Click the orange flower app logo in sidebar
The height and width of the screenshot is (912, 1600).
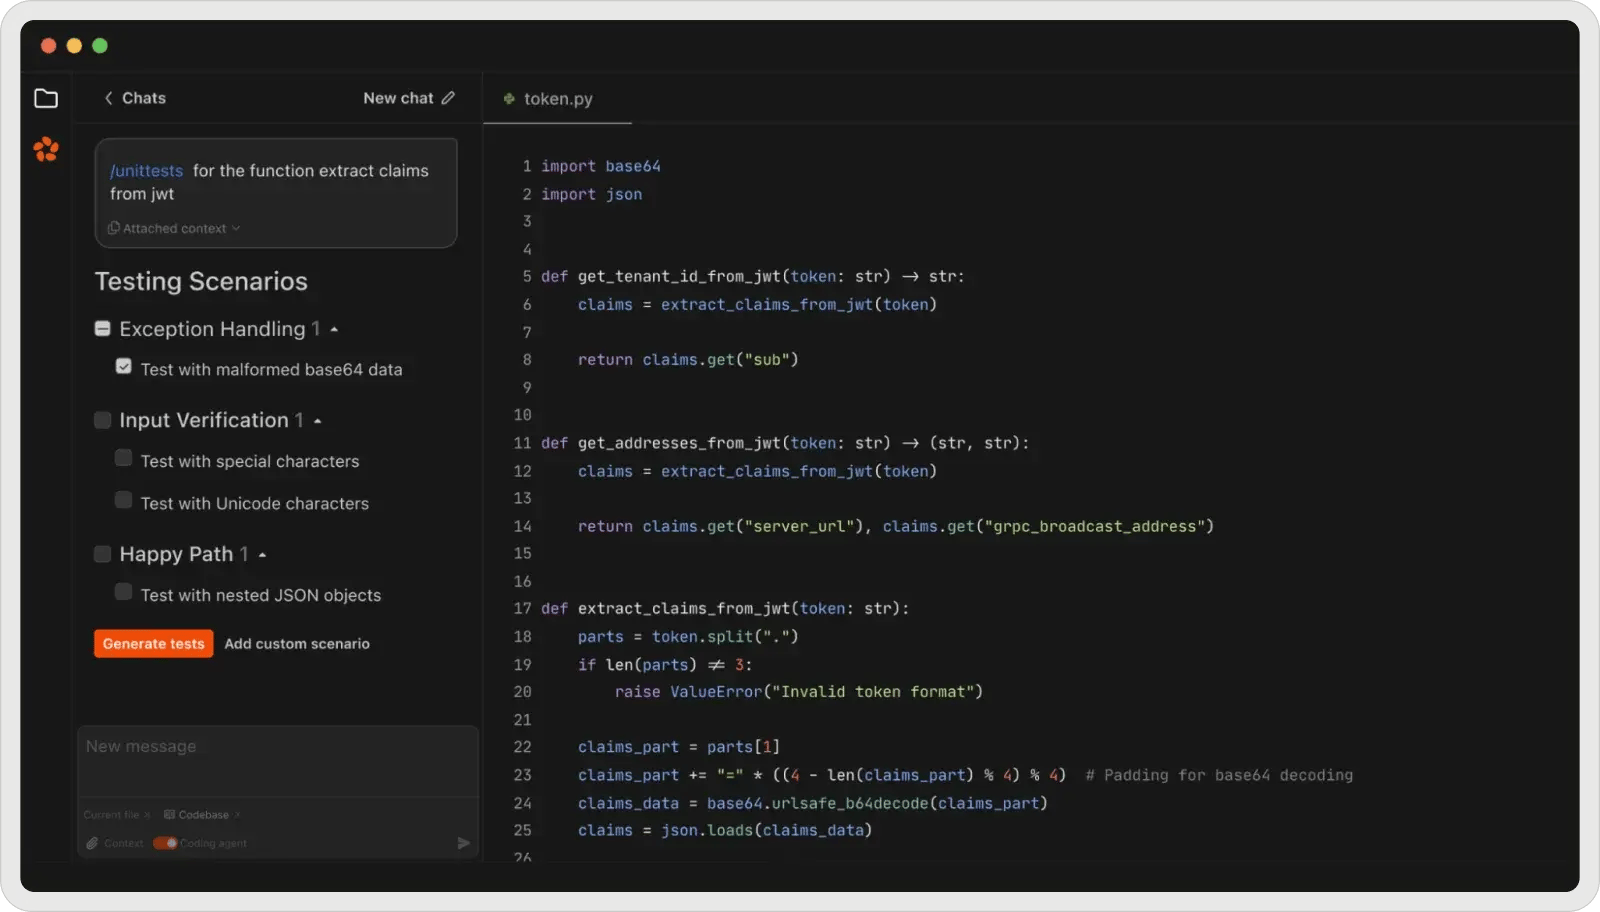(x=46, y=148)
